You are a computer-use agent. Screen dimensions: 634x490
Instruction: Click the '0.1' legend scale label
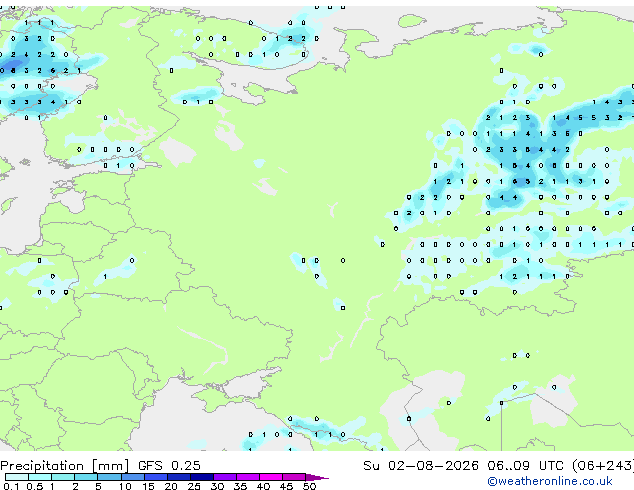coord(12,486)
